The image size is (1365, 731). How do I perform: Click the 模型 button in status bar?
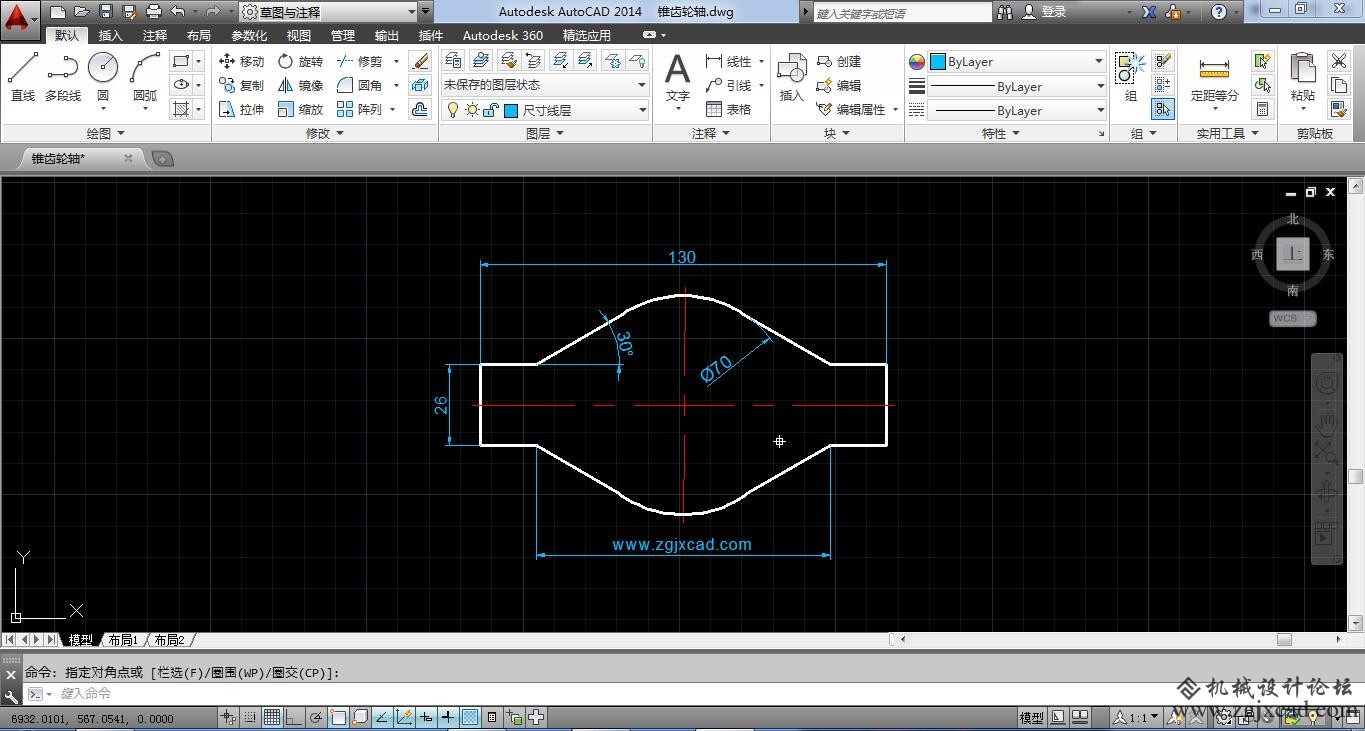(x=1032, y=717)
